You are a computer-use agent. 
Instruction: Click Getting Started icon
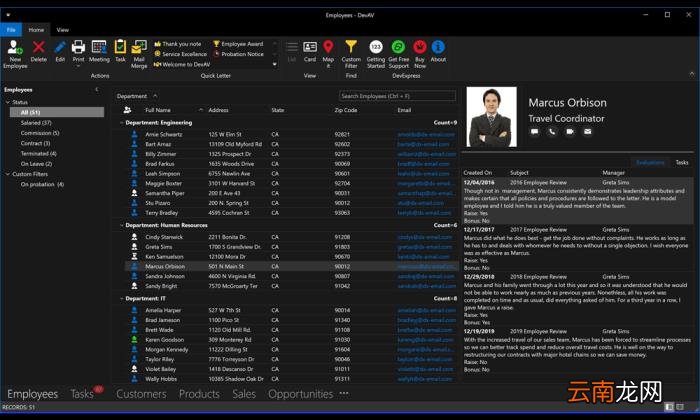click(x=376, y=47)
